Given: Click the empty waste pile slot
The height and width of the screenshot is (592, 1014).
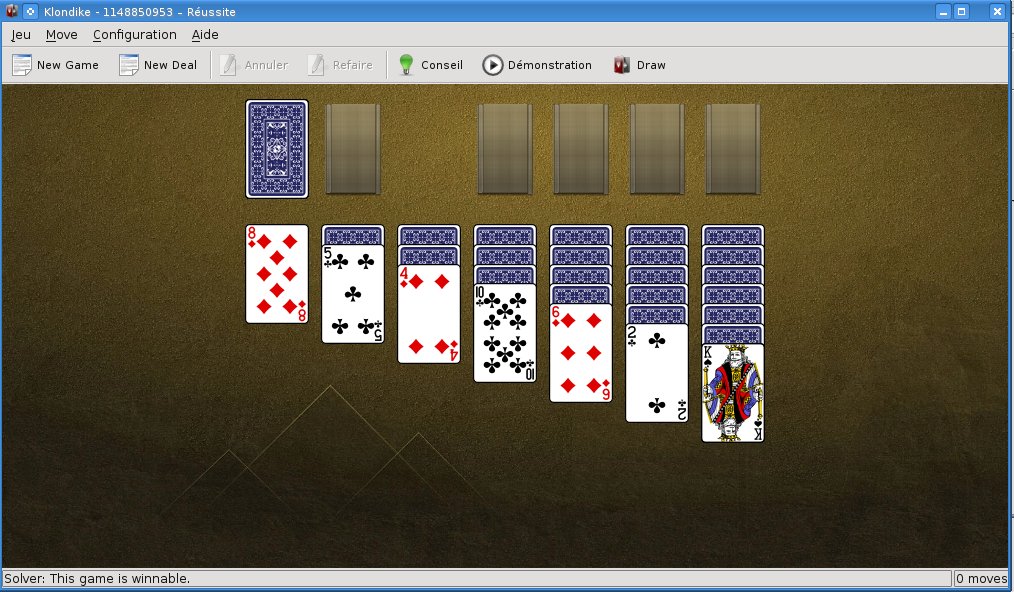Looking at the screenshot, I should point(352,149).
